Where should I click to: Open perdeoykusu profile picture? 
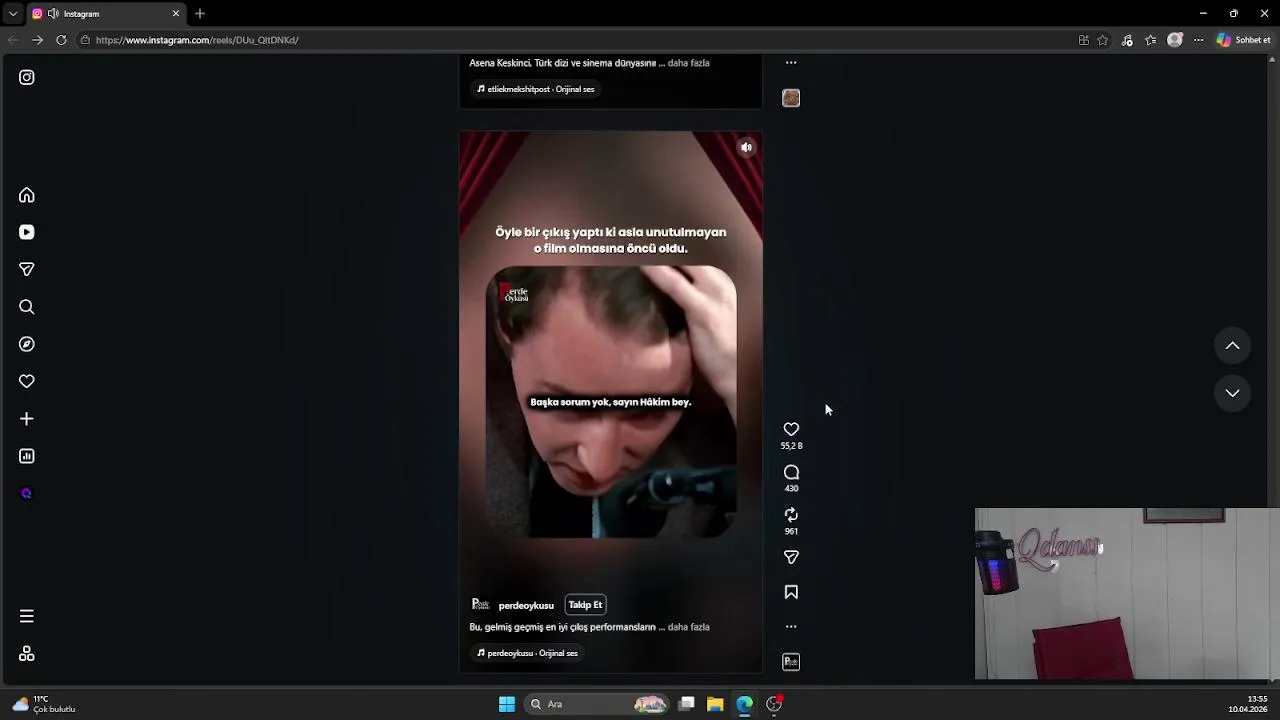pos(480,604)
